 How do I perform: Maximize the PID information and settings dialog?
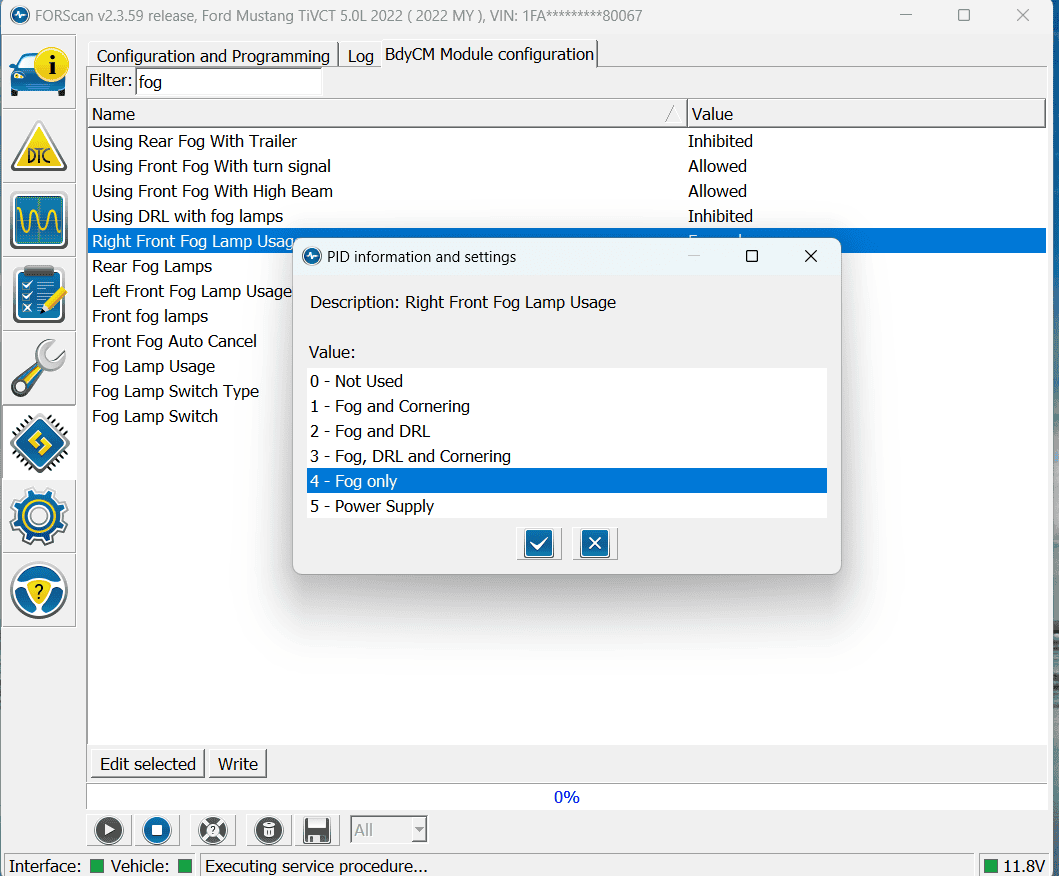click(x=752, y=257)
